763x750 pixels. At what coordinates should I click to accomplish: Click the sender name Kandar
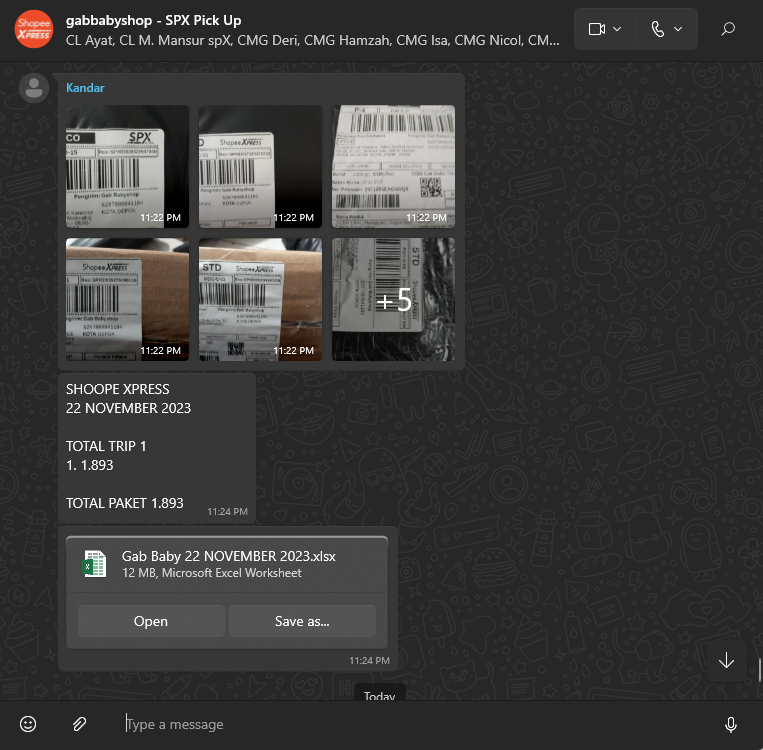[85, 88]
